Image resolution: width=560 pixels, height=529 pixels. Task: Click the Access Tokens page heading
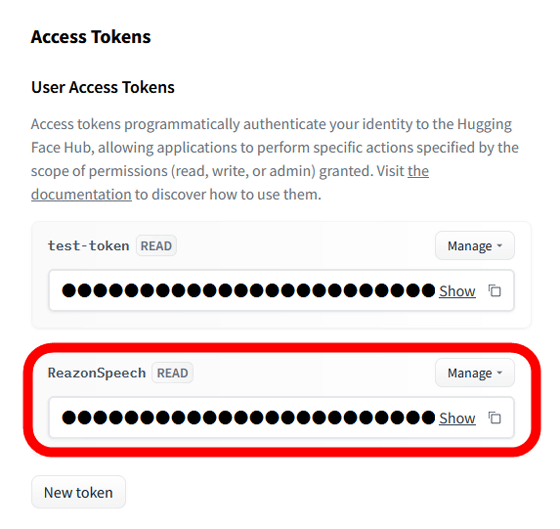click(x=91, y=37)
